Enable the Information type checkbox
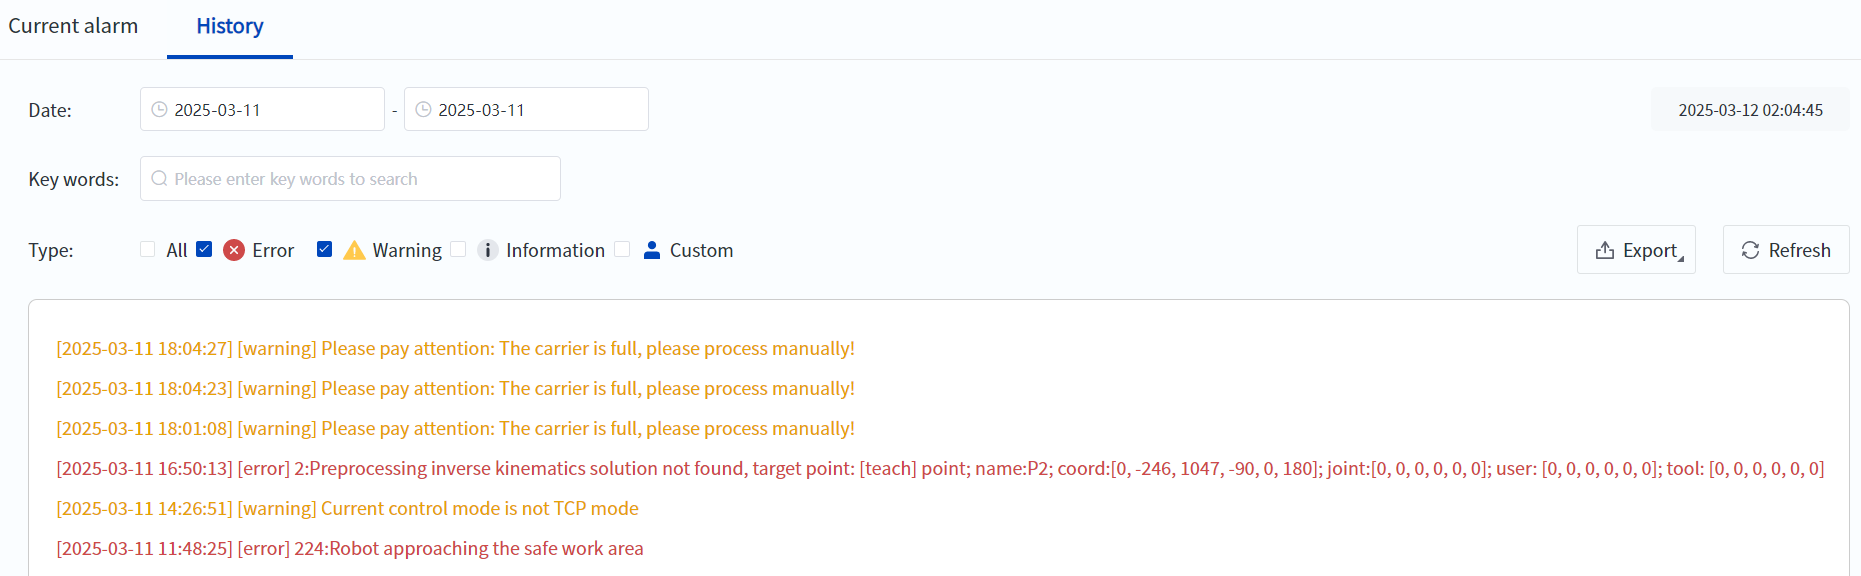 pos(458,249)
